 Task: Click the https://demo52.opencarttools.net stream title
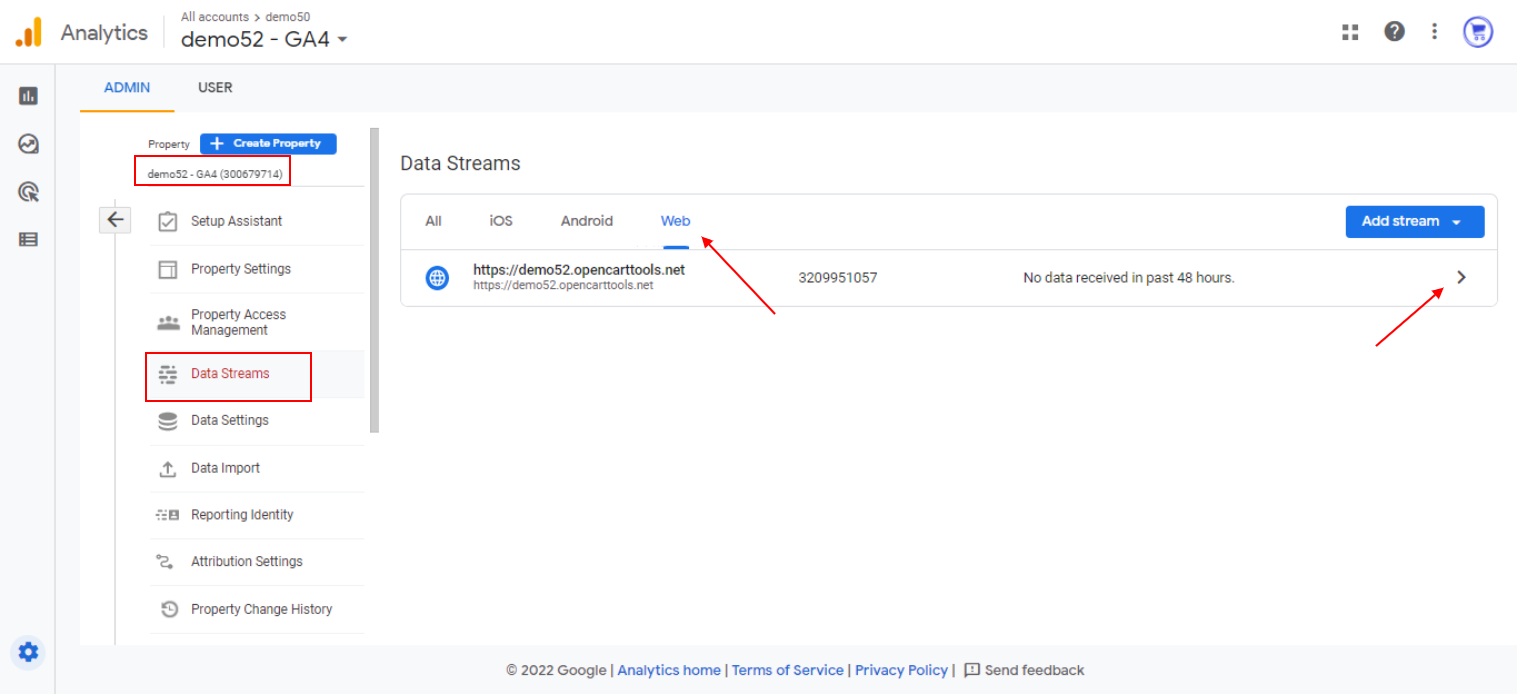(x=579, y=270)
